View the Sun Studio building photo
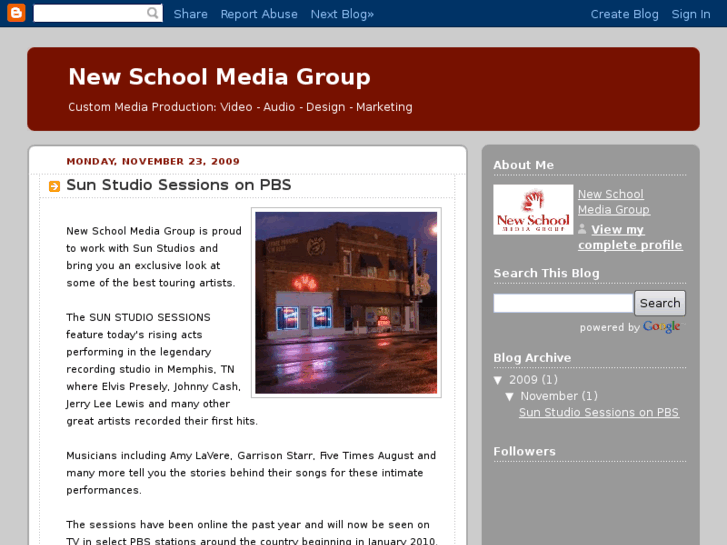The width and height of the screenshot is (727, 545). coord(346,302)
